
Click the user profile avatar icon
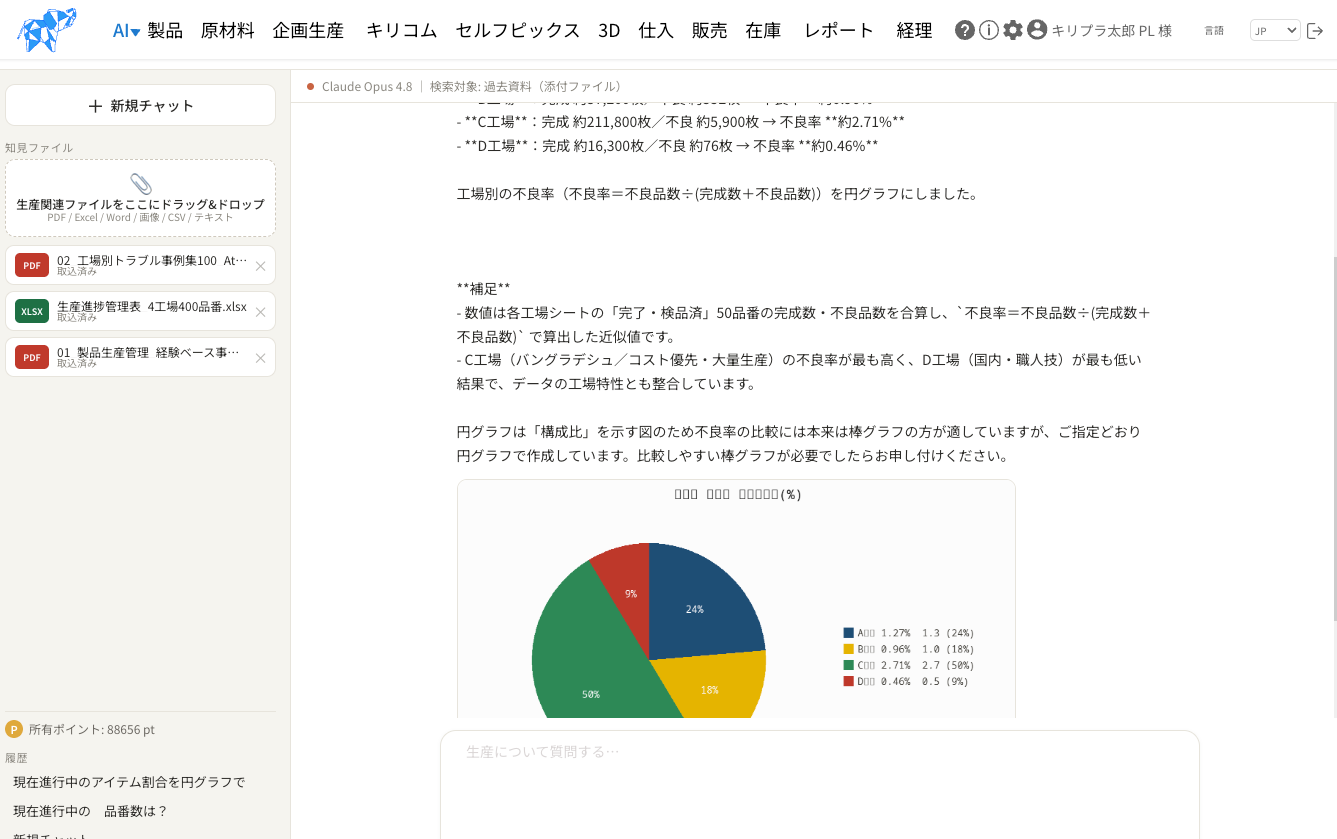1037,30
